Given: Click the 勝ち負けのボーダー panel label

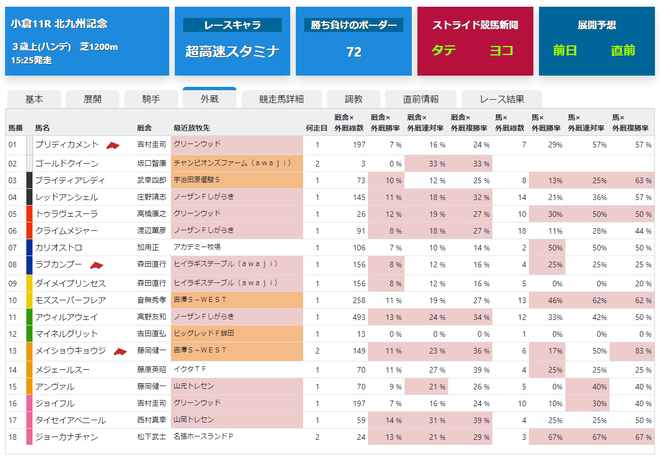Looking at the screenshot, I should pyautogui.click(x=354, y=25).
